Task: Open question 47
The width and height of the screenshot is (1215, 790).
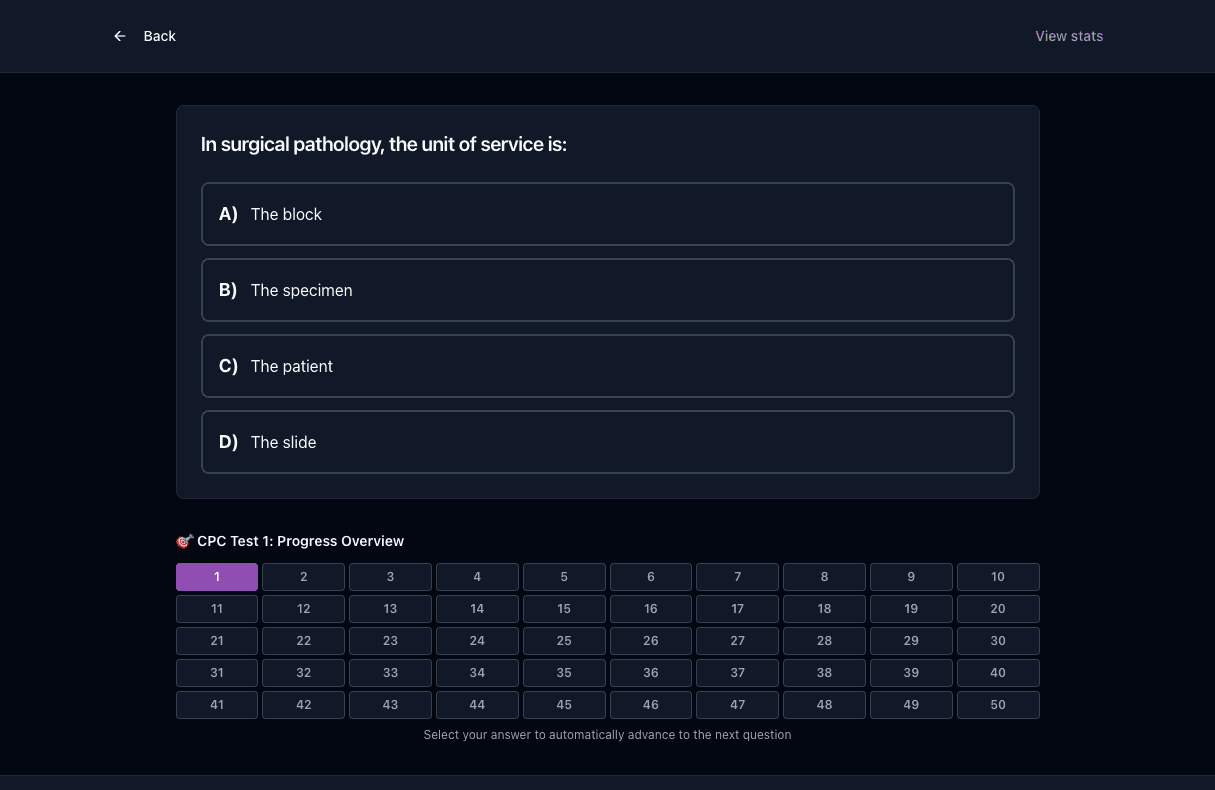Action: (738, 705)
